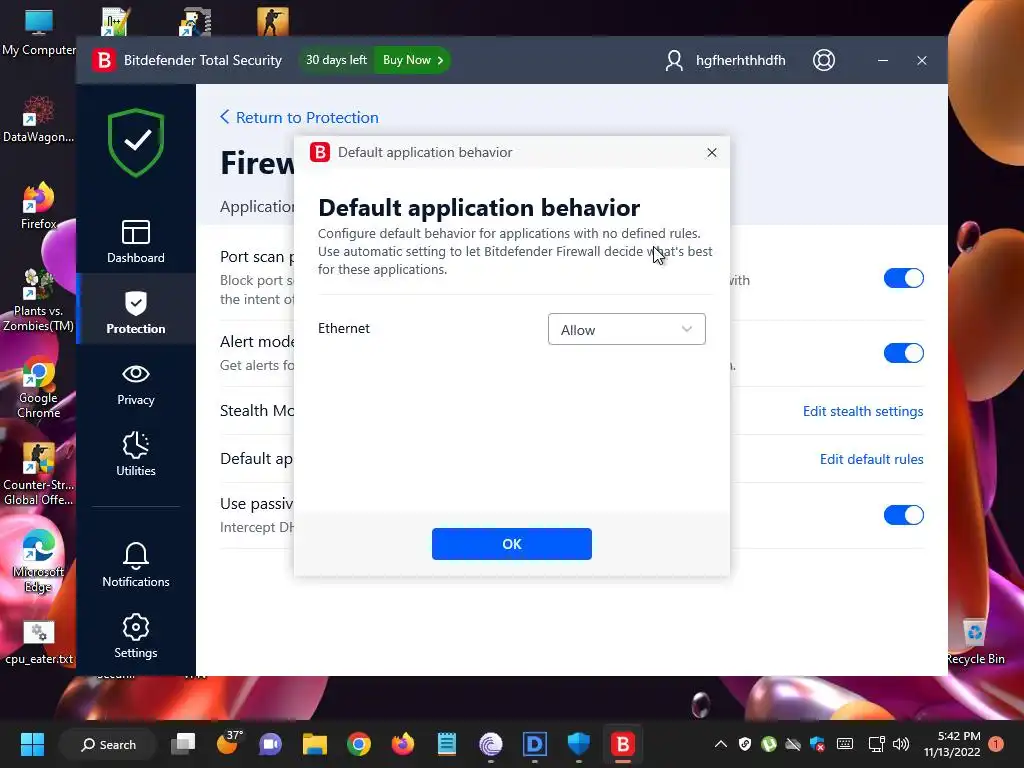1024x768 pixels.
Task: Open Windows Security shield in taskbar
Action: 579,744
